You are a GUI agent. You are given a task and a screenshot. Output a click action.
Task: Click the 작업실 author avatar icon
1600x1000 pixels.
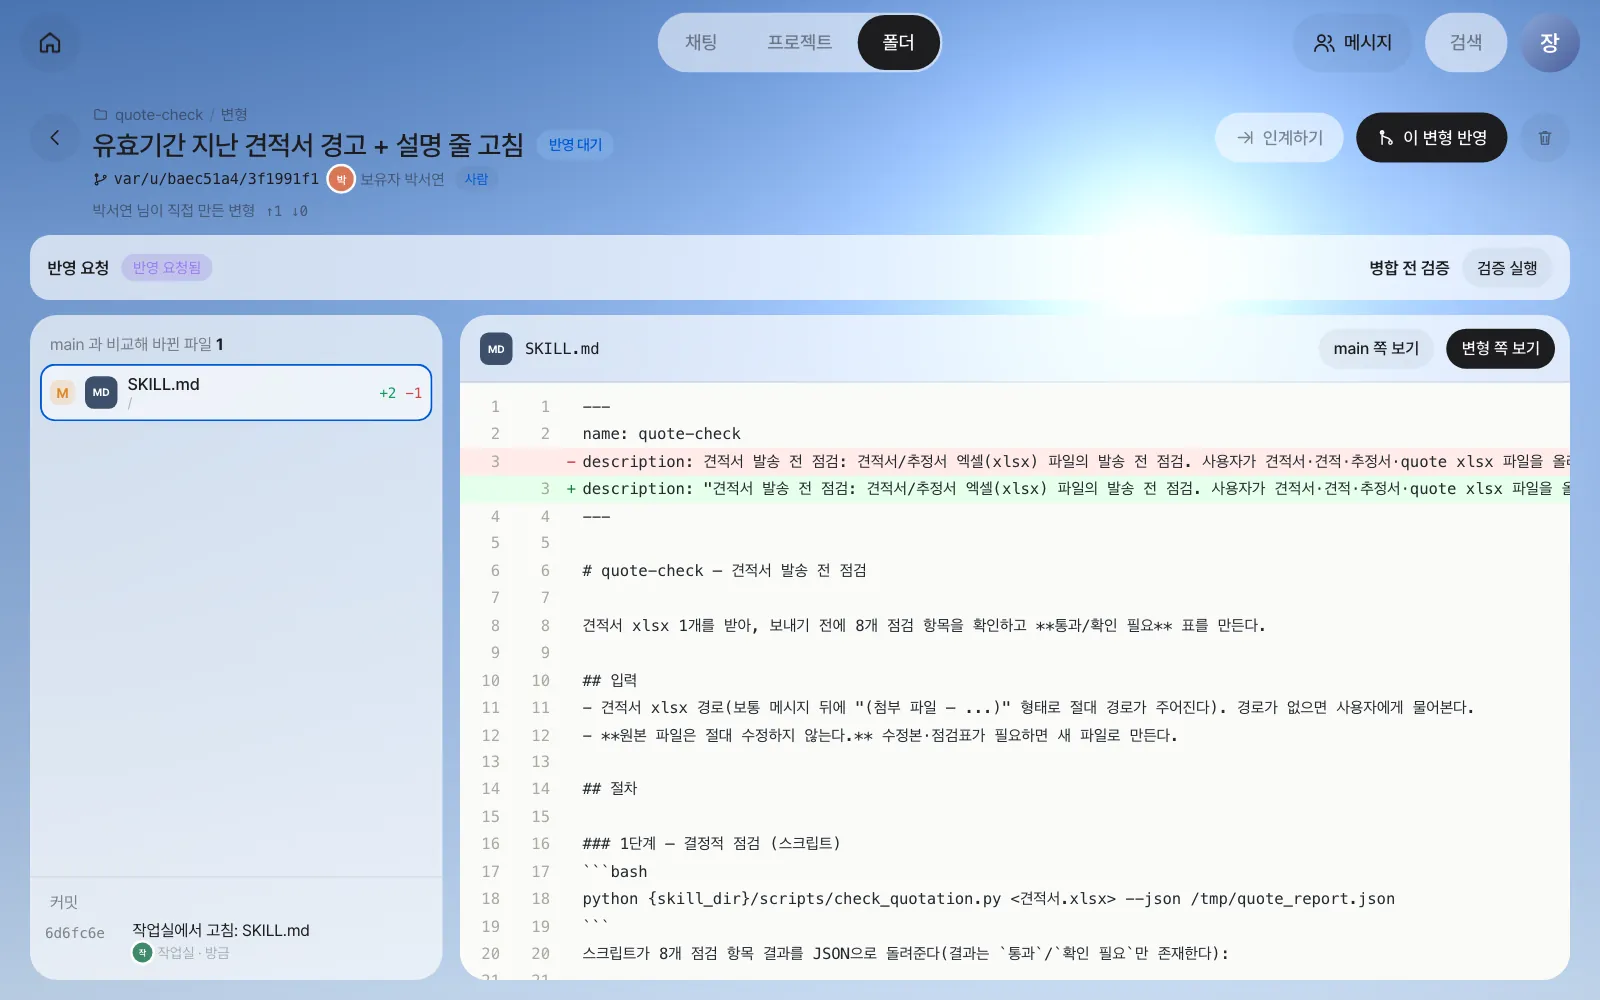click(x=142, y=953)
